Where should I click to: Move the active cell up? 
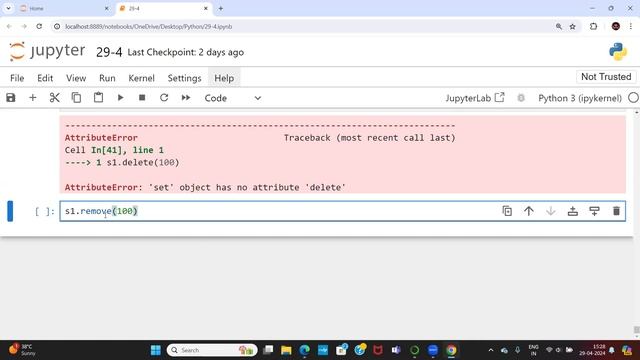[529, 211]
